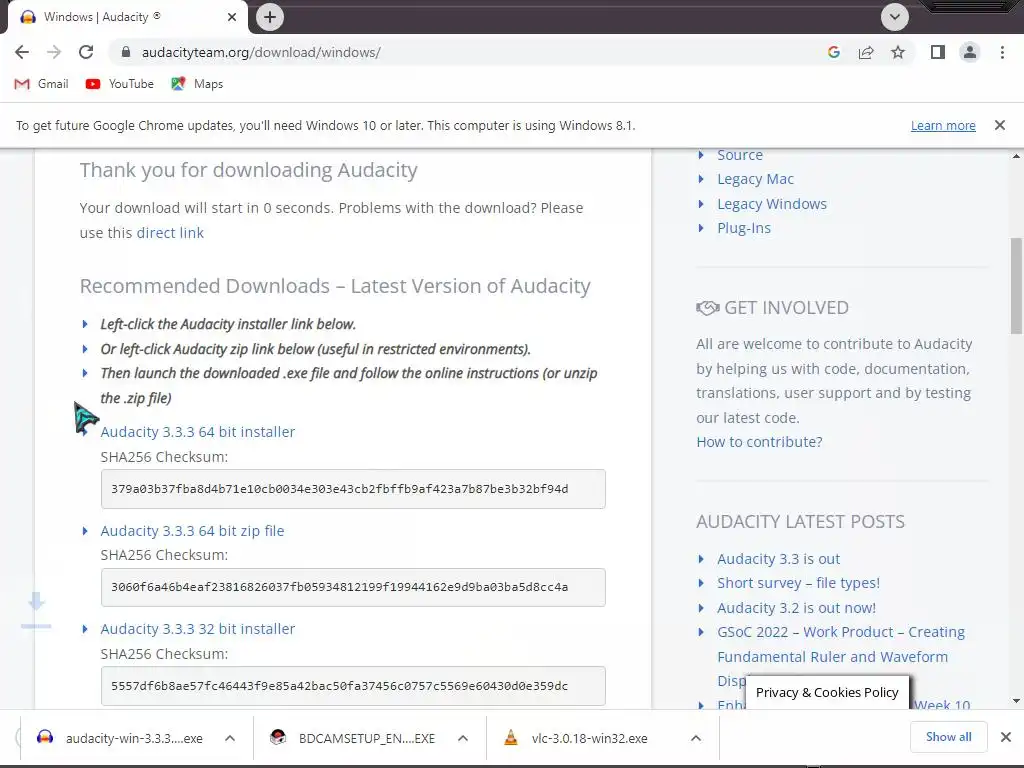View site security lock info
The image size is (1024, 768).
click(x=126, y=52)
